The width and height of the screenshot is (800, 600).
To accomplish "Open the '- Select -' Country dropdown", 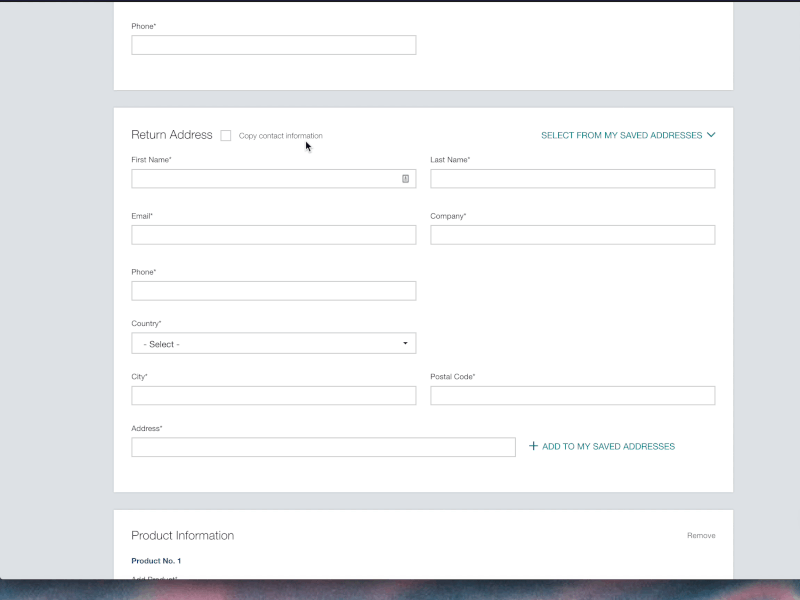I will [273, 343].
